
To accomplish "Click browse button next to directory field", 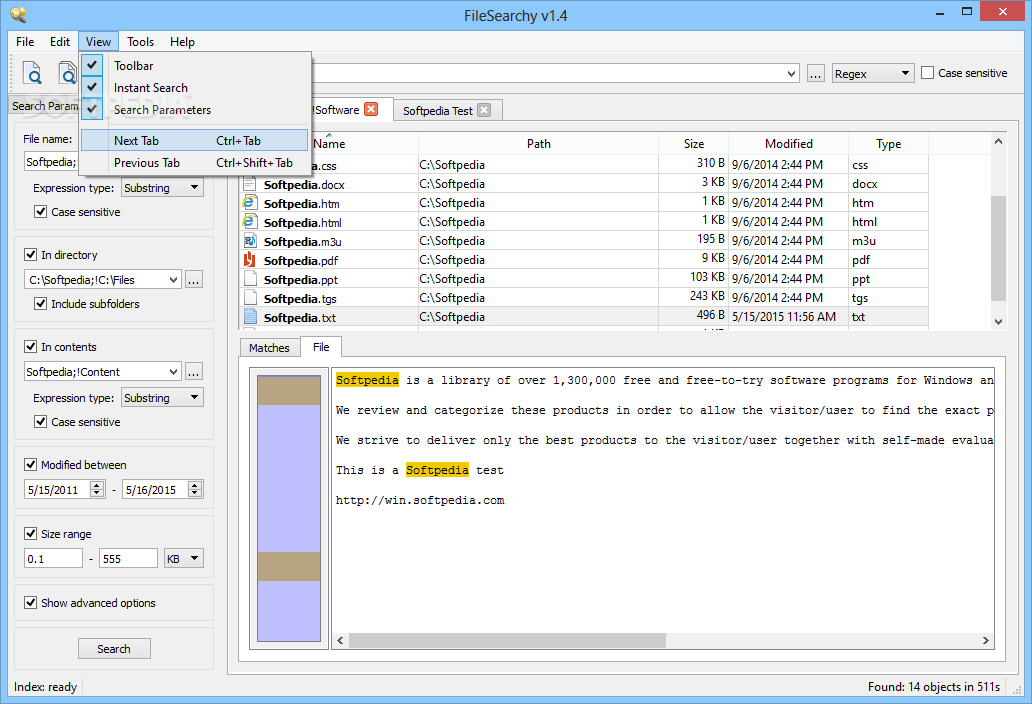I will coord(194,280).
